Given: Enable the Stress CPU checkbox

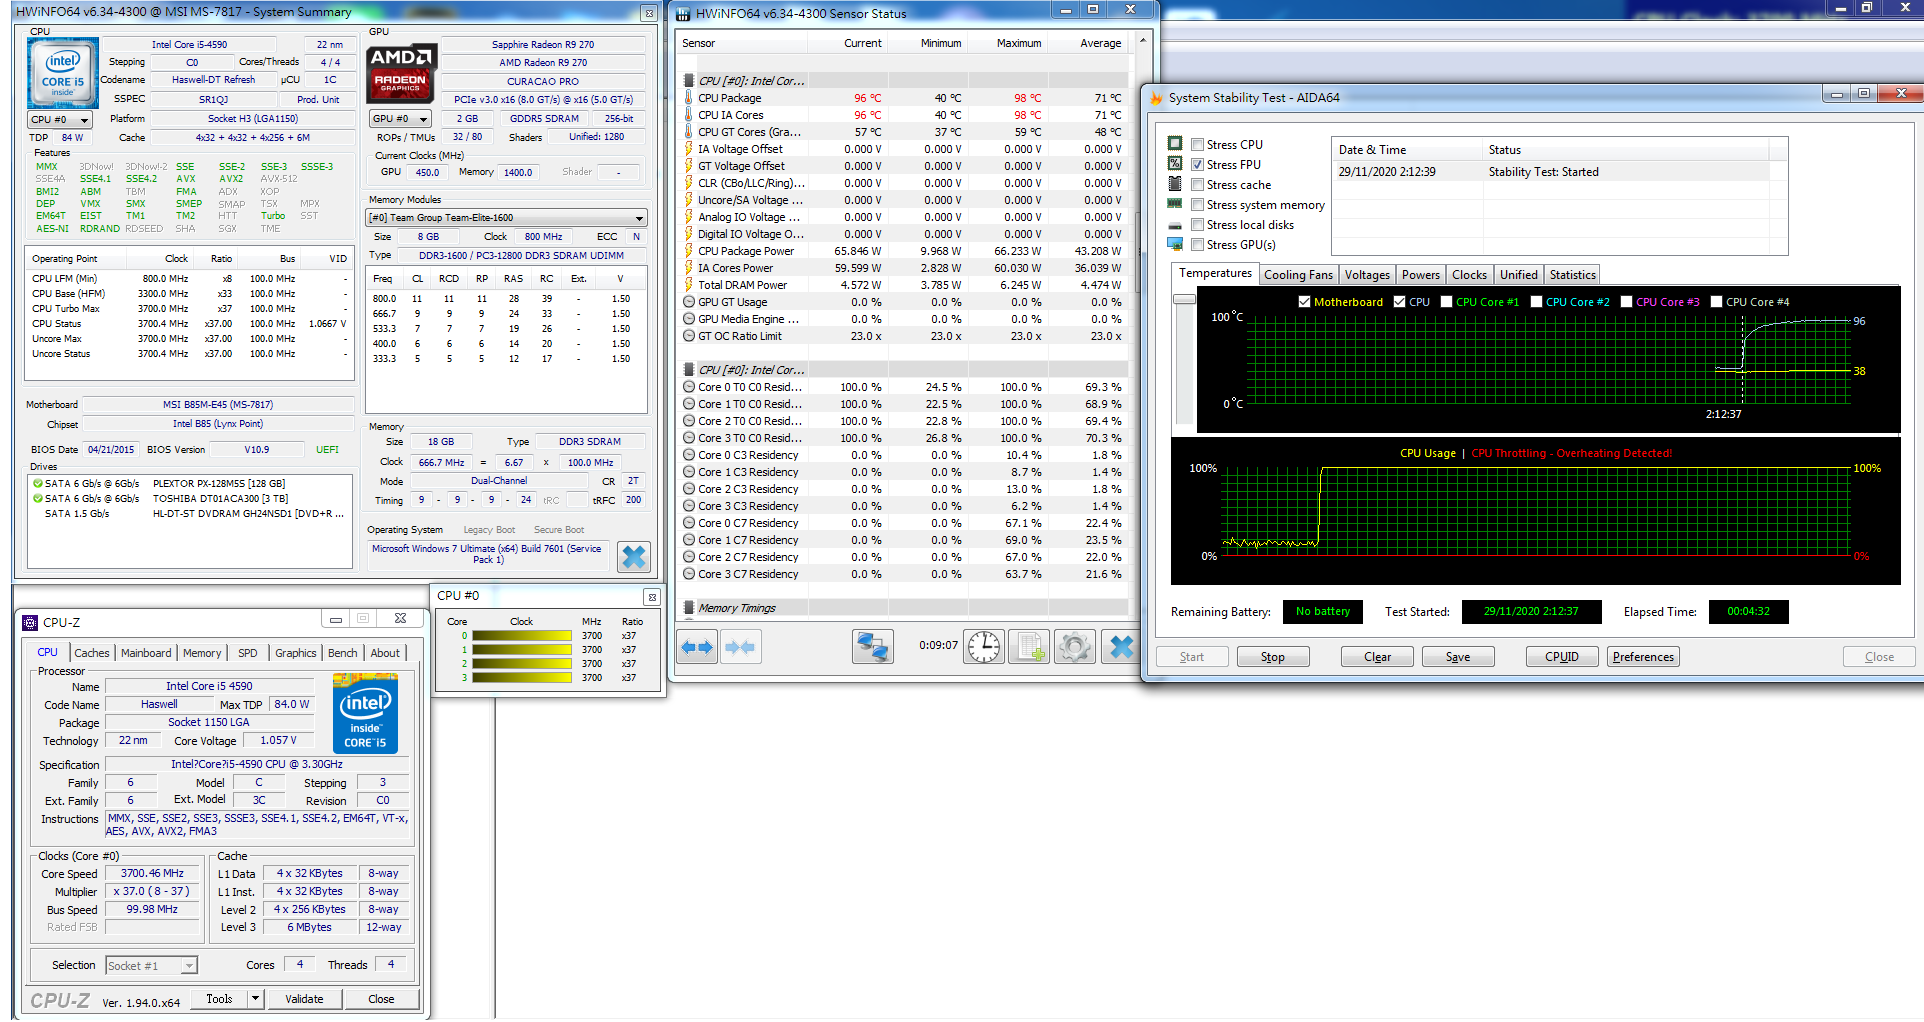Looking at the screenshot, I should pos(1197,145).
